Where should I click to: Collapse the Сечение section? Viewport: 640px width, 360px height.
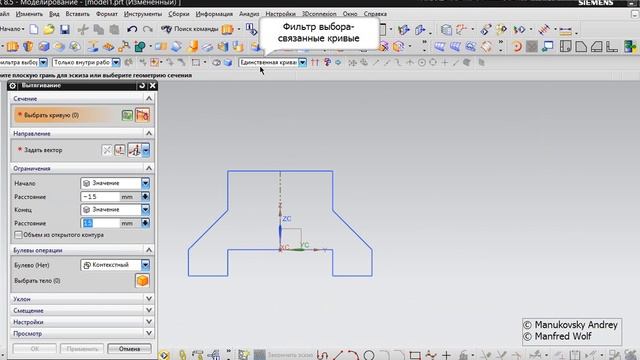149,99
